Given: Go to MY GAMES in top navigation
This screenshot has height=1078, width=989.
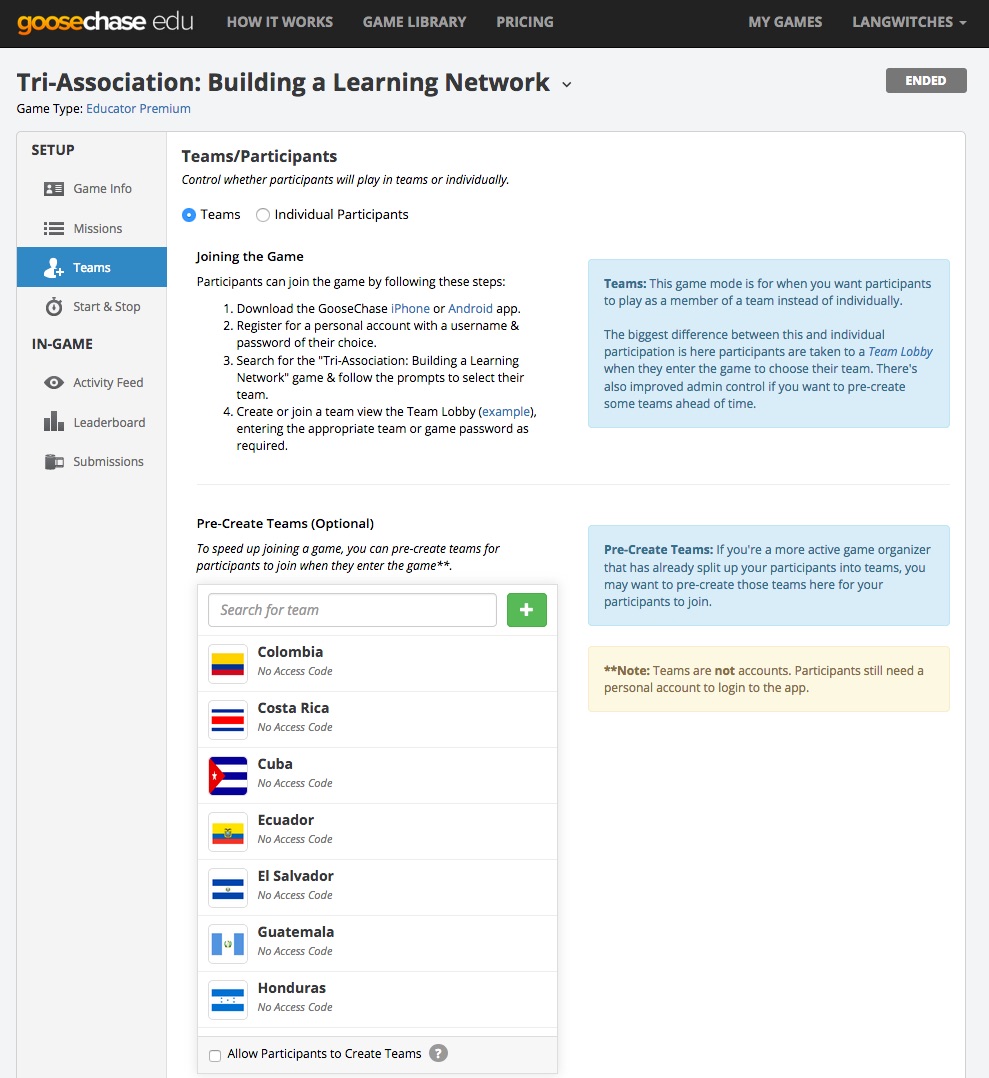Looking at the screenshot, I should coord(785,22).
